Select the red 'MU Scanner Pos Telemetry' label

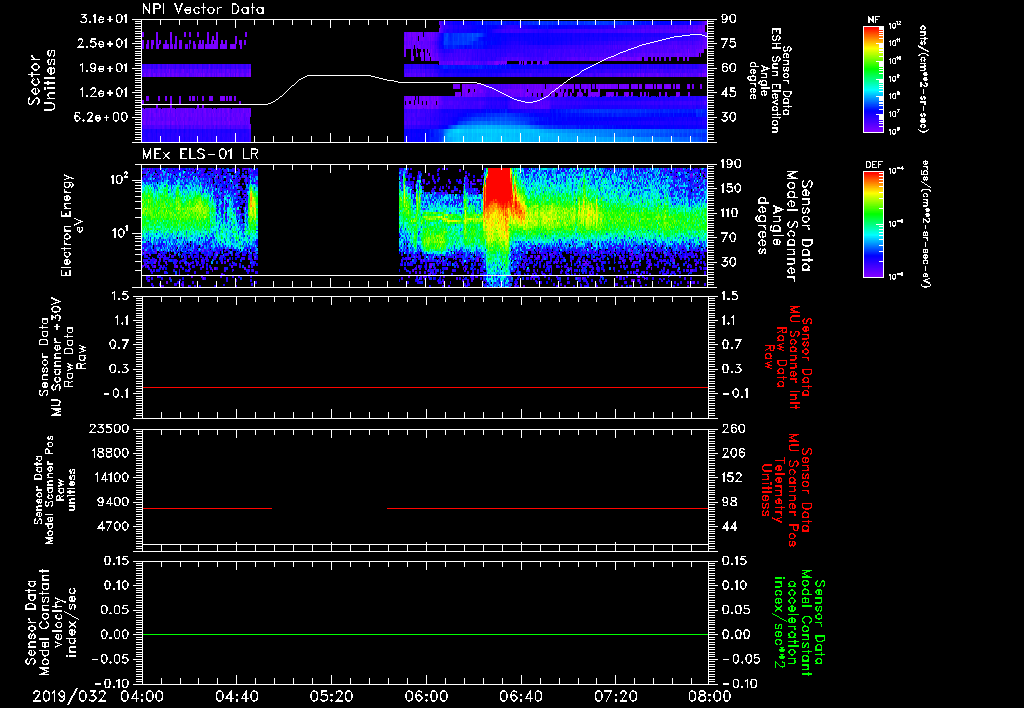[x=786, y=490]
